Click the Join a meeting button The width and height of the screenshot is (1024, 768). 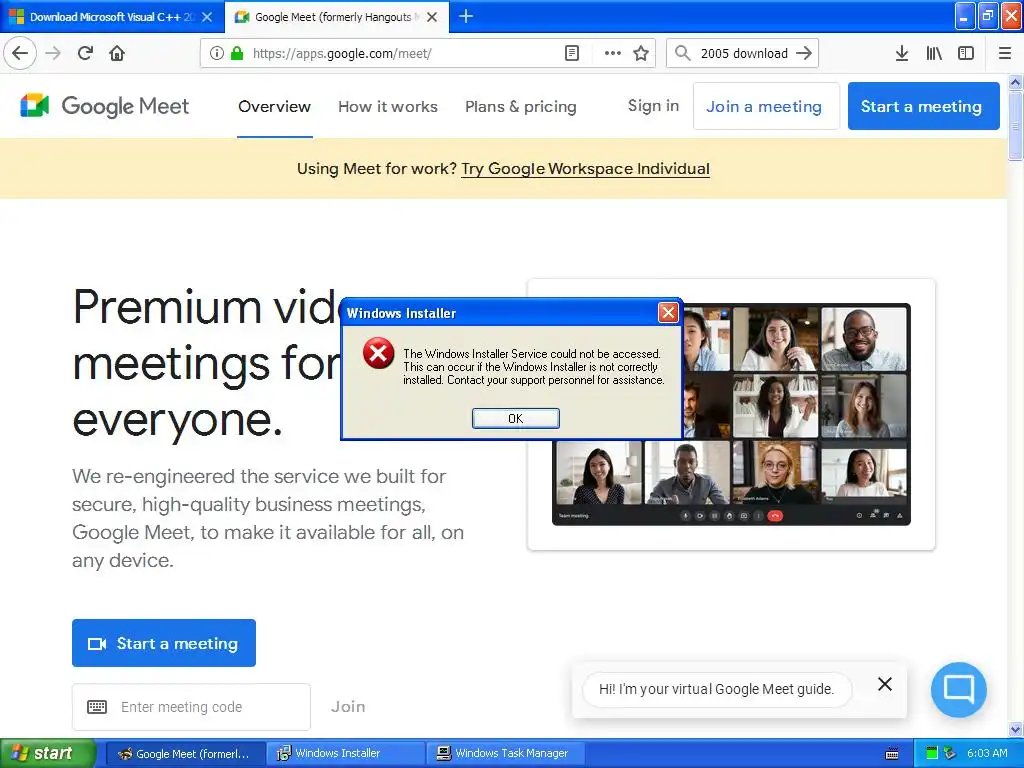[x=764, y=106]
